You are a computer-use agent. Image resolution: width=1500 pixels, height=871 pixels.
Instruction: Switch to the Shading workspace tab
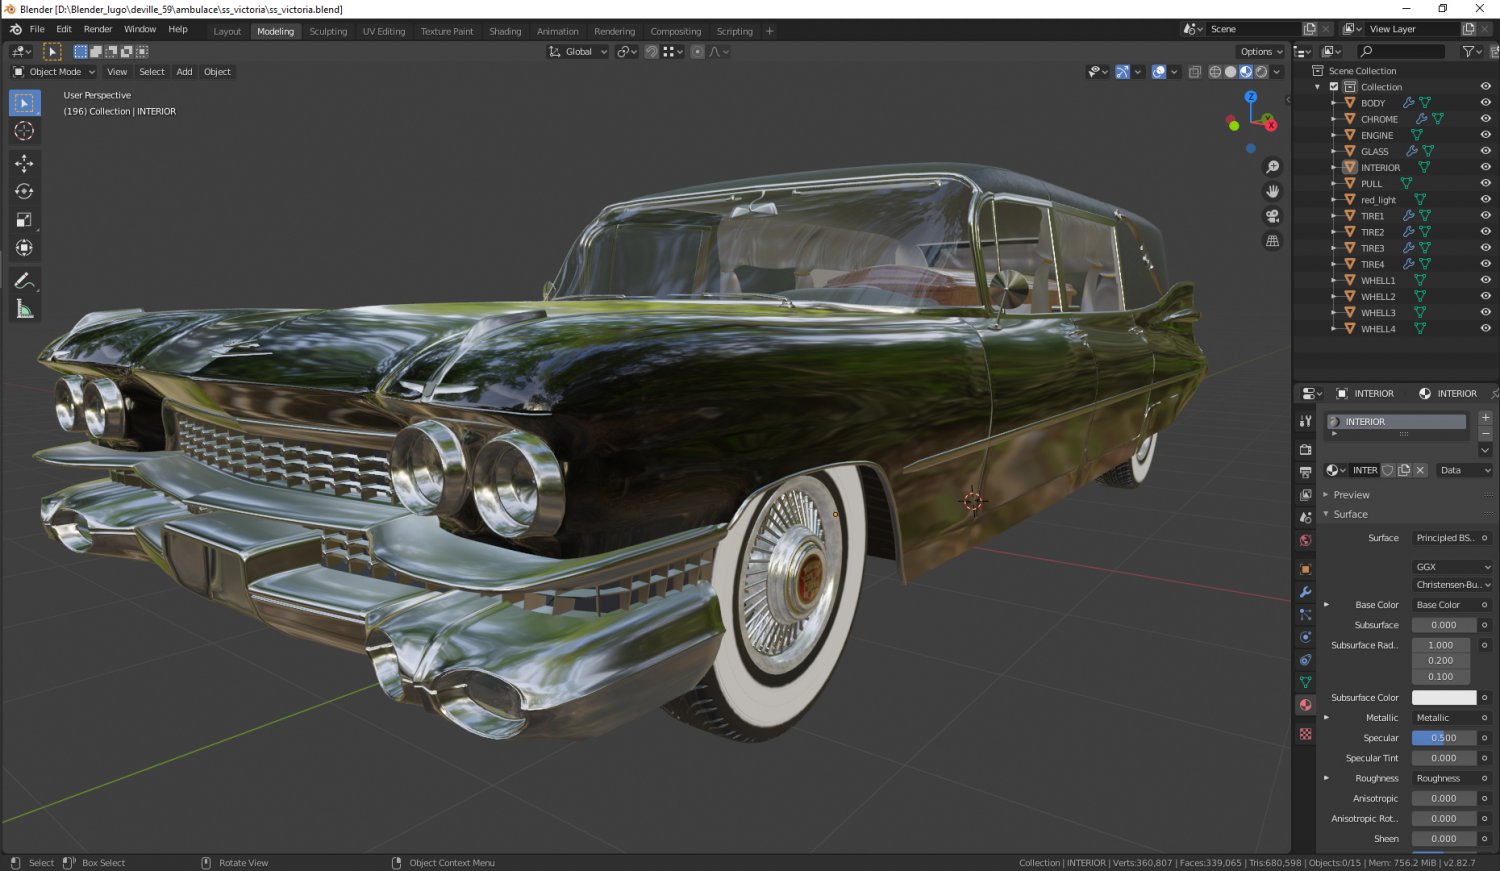(x=505, y=31)
